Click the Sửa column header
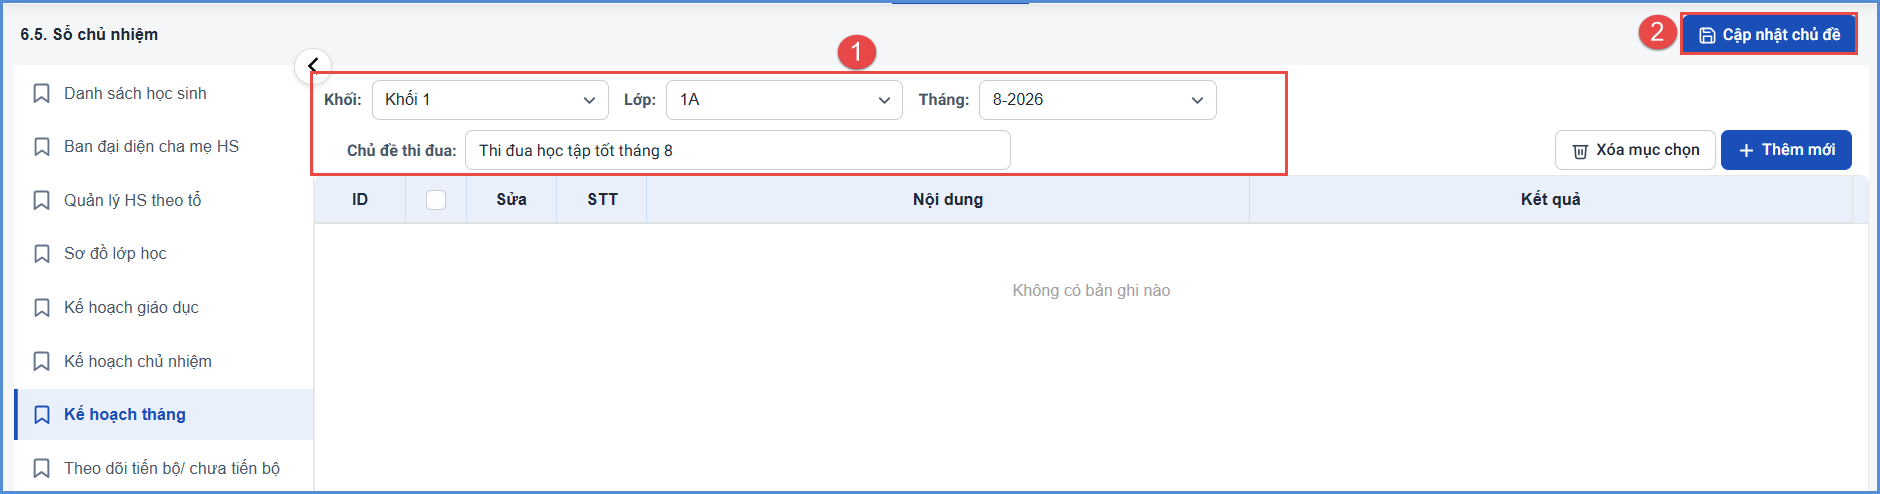Image resolution: width=1880 pixels, height=494 pixels. (x=511, y=200)
